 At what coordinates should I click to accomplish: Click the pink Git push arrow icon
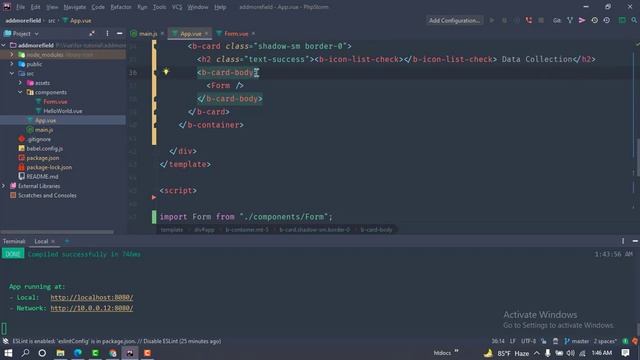coord(582,20)
